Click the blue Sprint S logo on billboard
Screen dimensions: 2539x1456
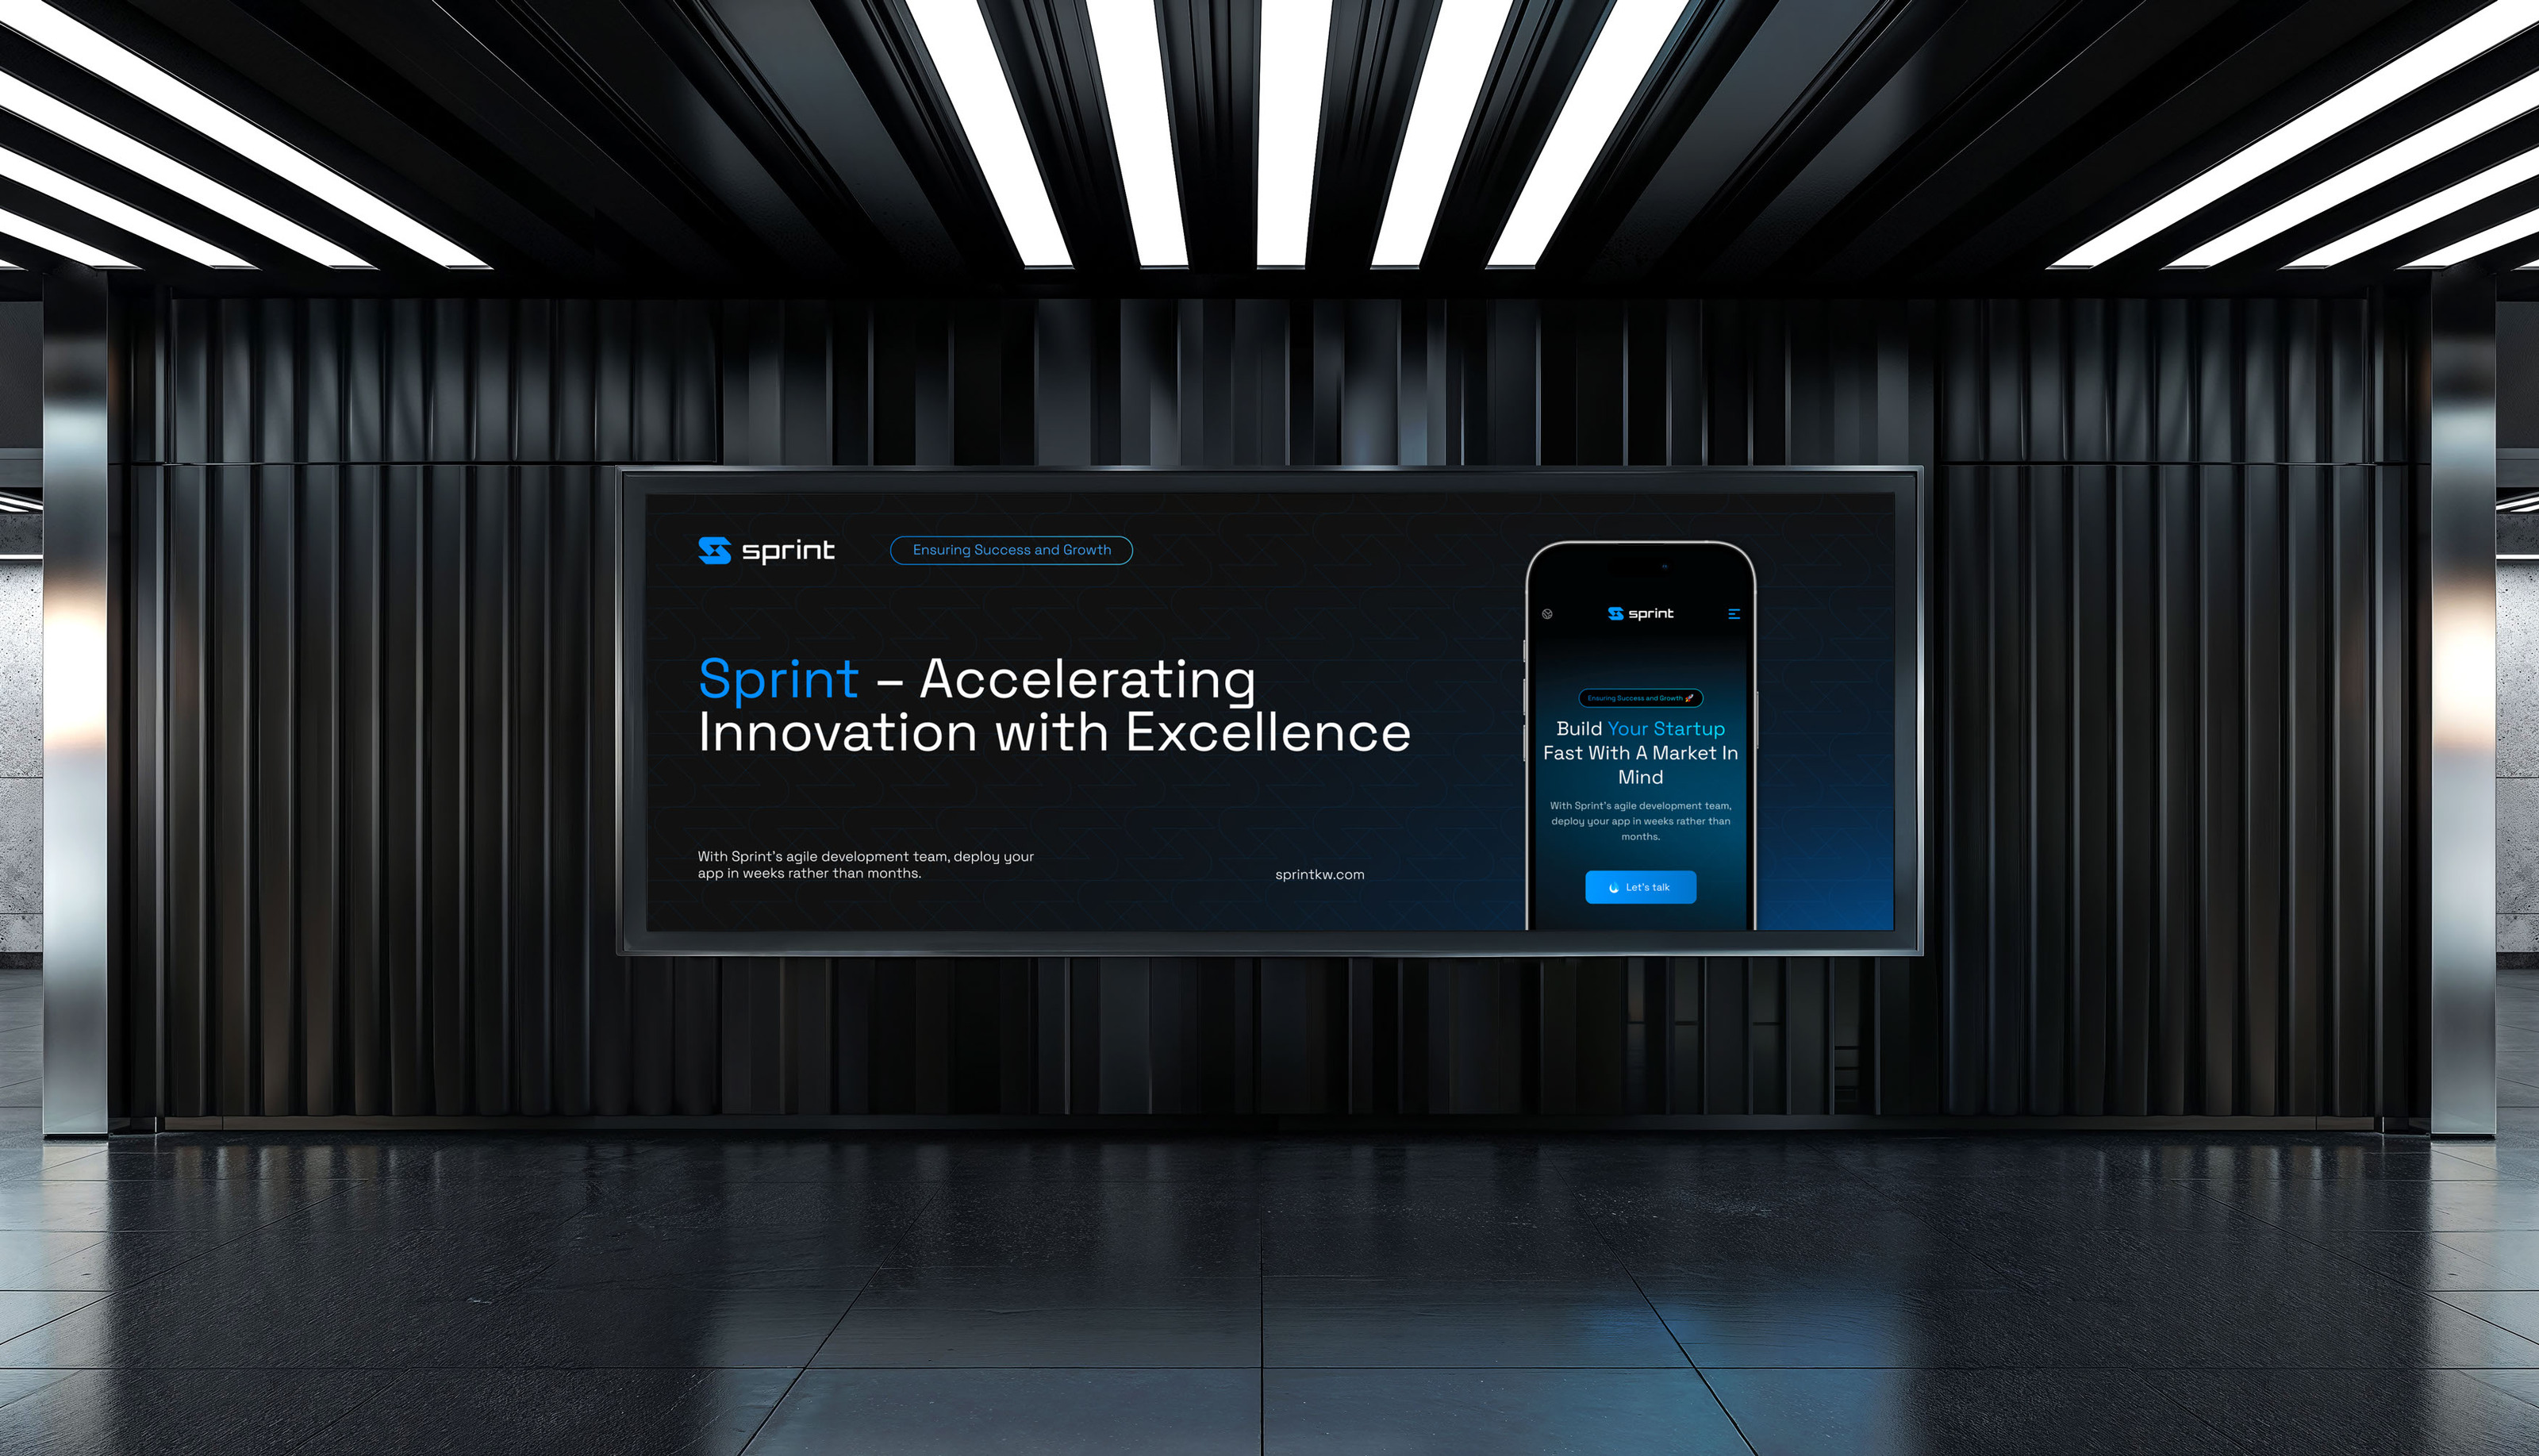point(714,550)
